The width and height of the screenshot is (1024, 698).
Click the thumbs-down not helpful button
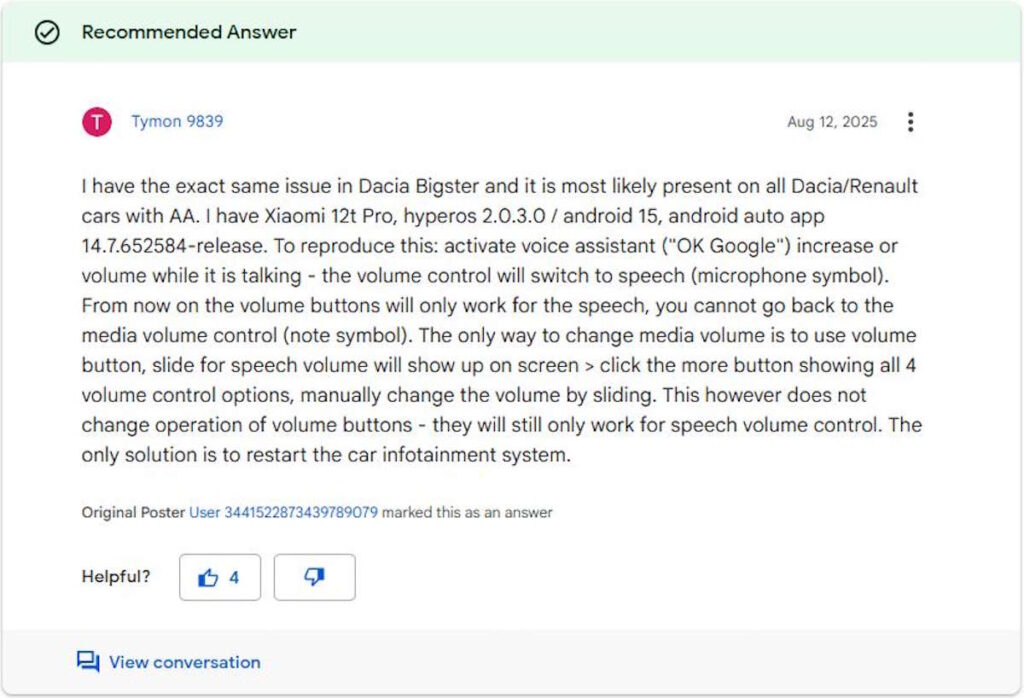pos(314,577)
